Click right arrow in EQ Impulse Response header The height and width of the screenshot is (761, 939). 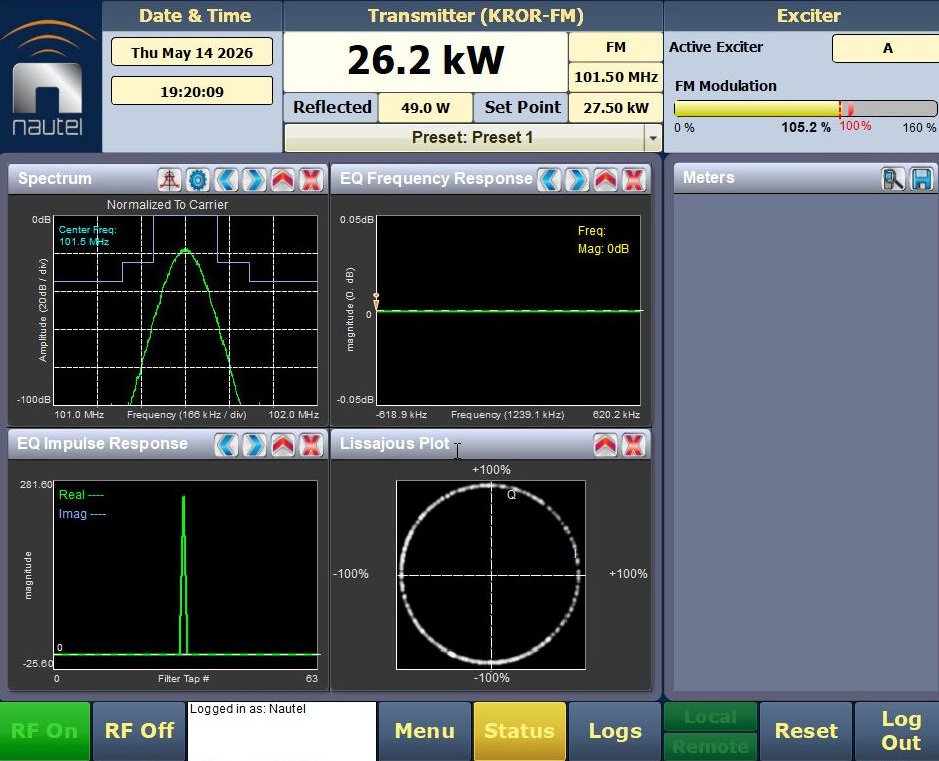tap(255, 445)
